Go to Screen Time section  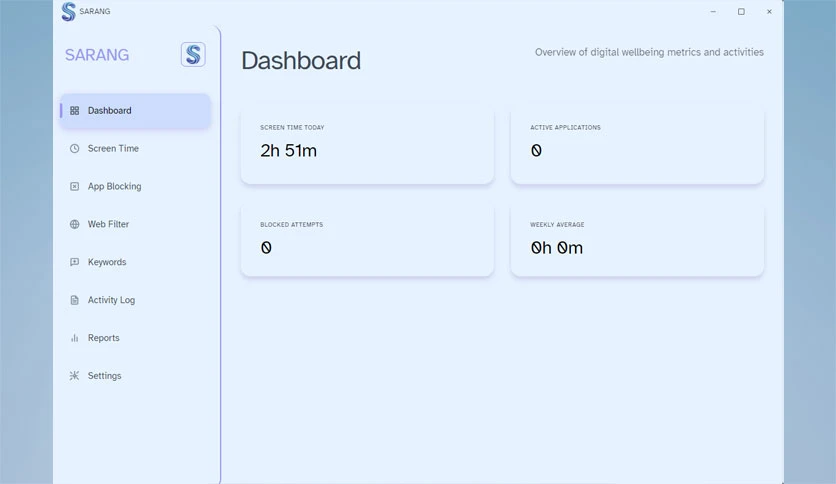135,149
